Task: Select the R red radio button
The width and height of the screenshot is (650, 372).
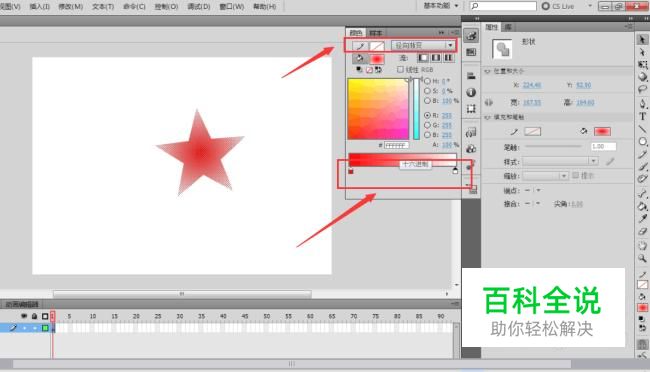Action: 427,115
